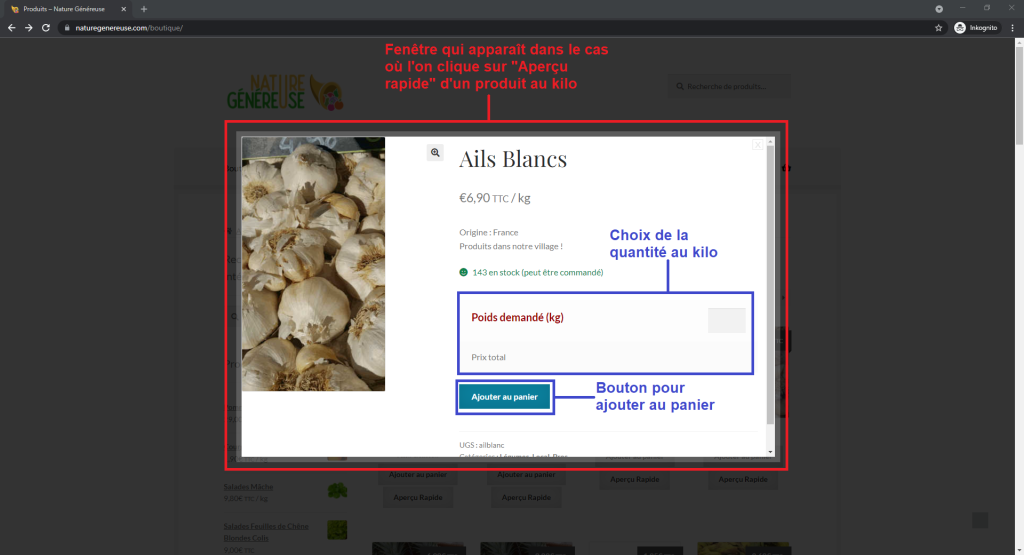The image size is (1024, 555).
Task: Bookmark the page with the star icon
Action: 938,28
